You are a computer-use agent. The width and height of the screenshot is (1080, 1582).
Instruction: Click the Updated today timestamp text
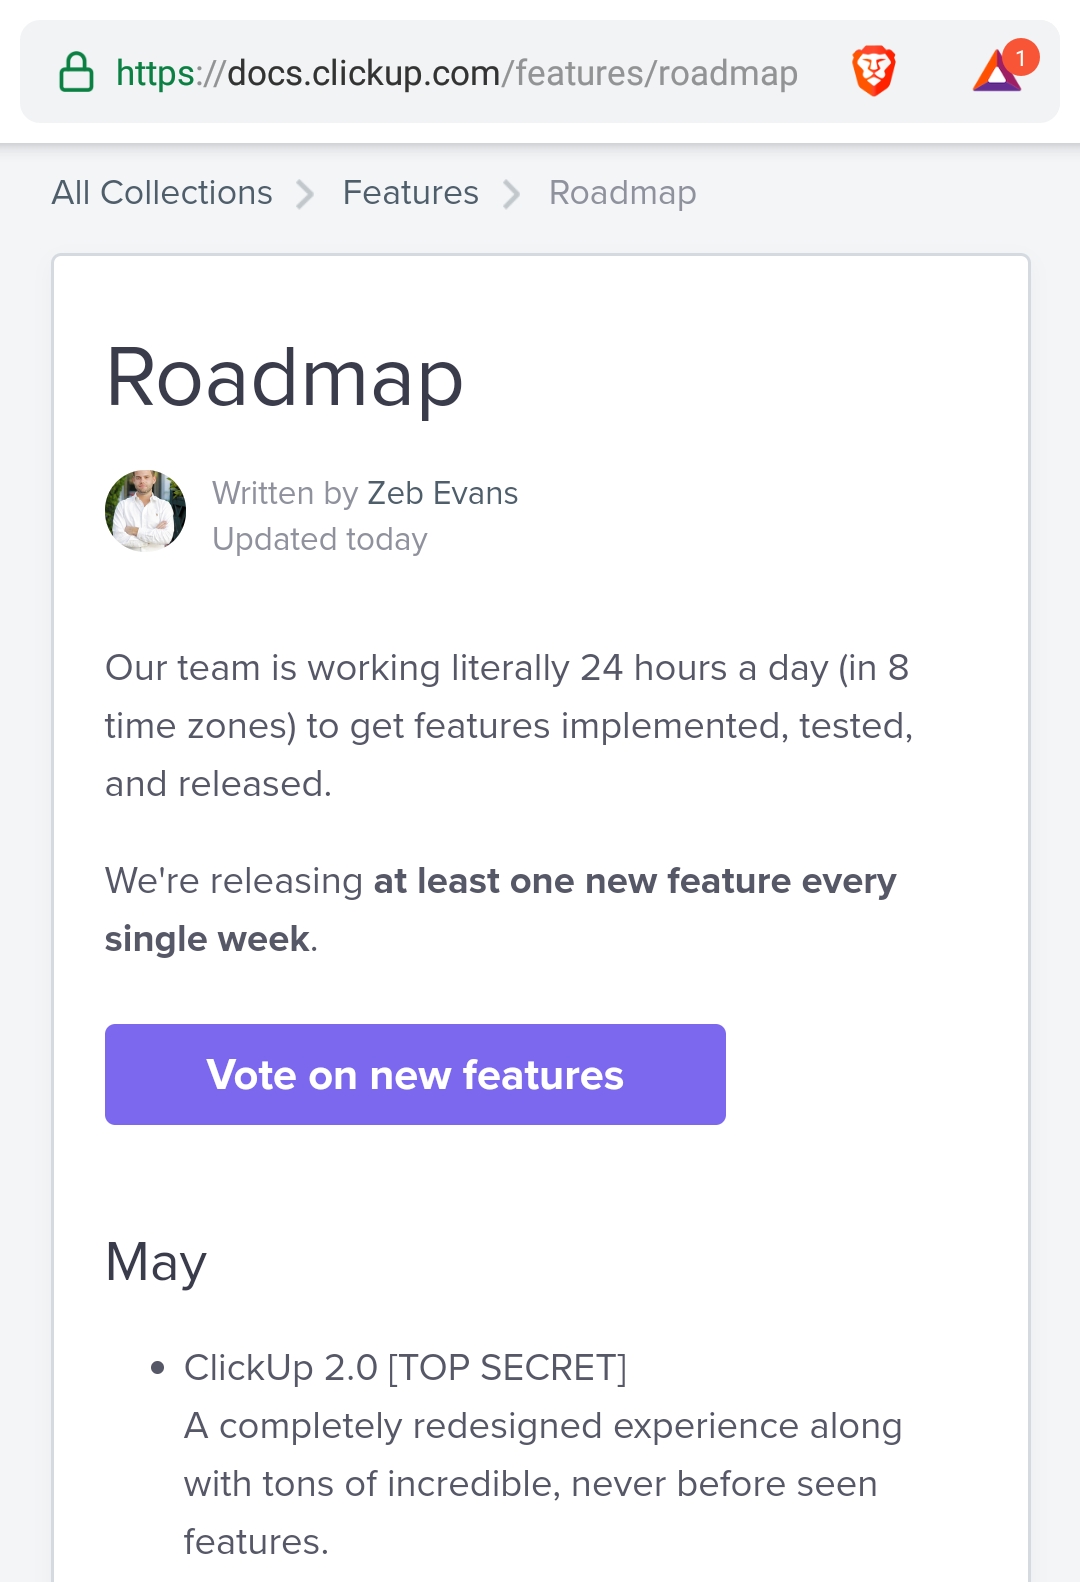[320, 540]
